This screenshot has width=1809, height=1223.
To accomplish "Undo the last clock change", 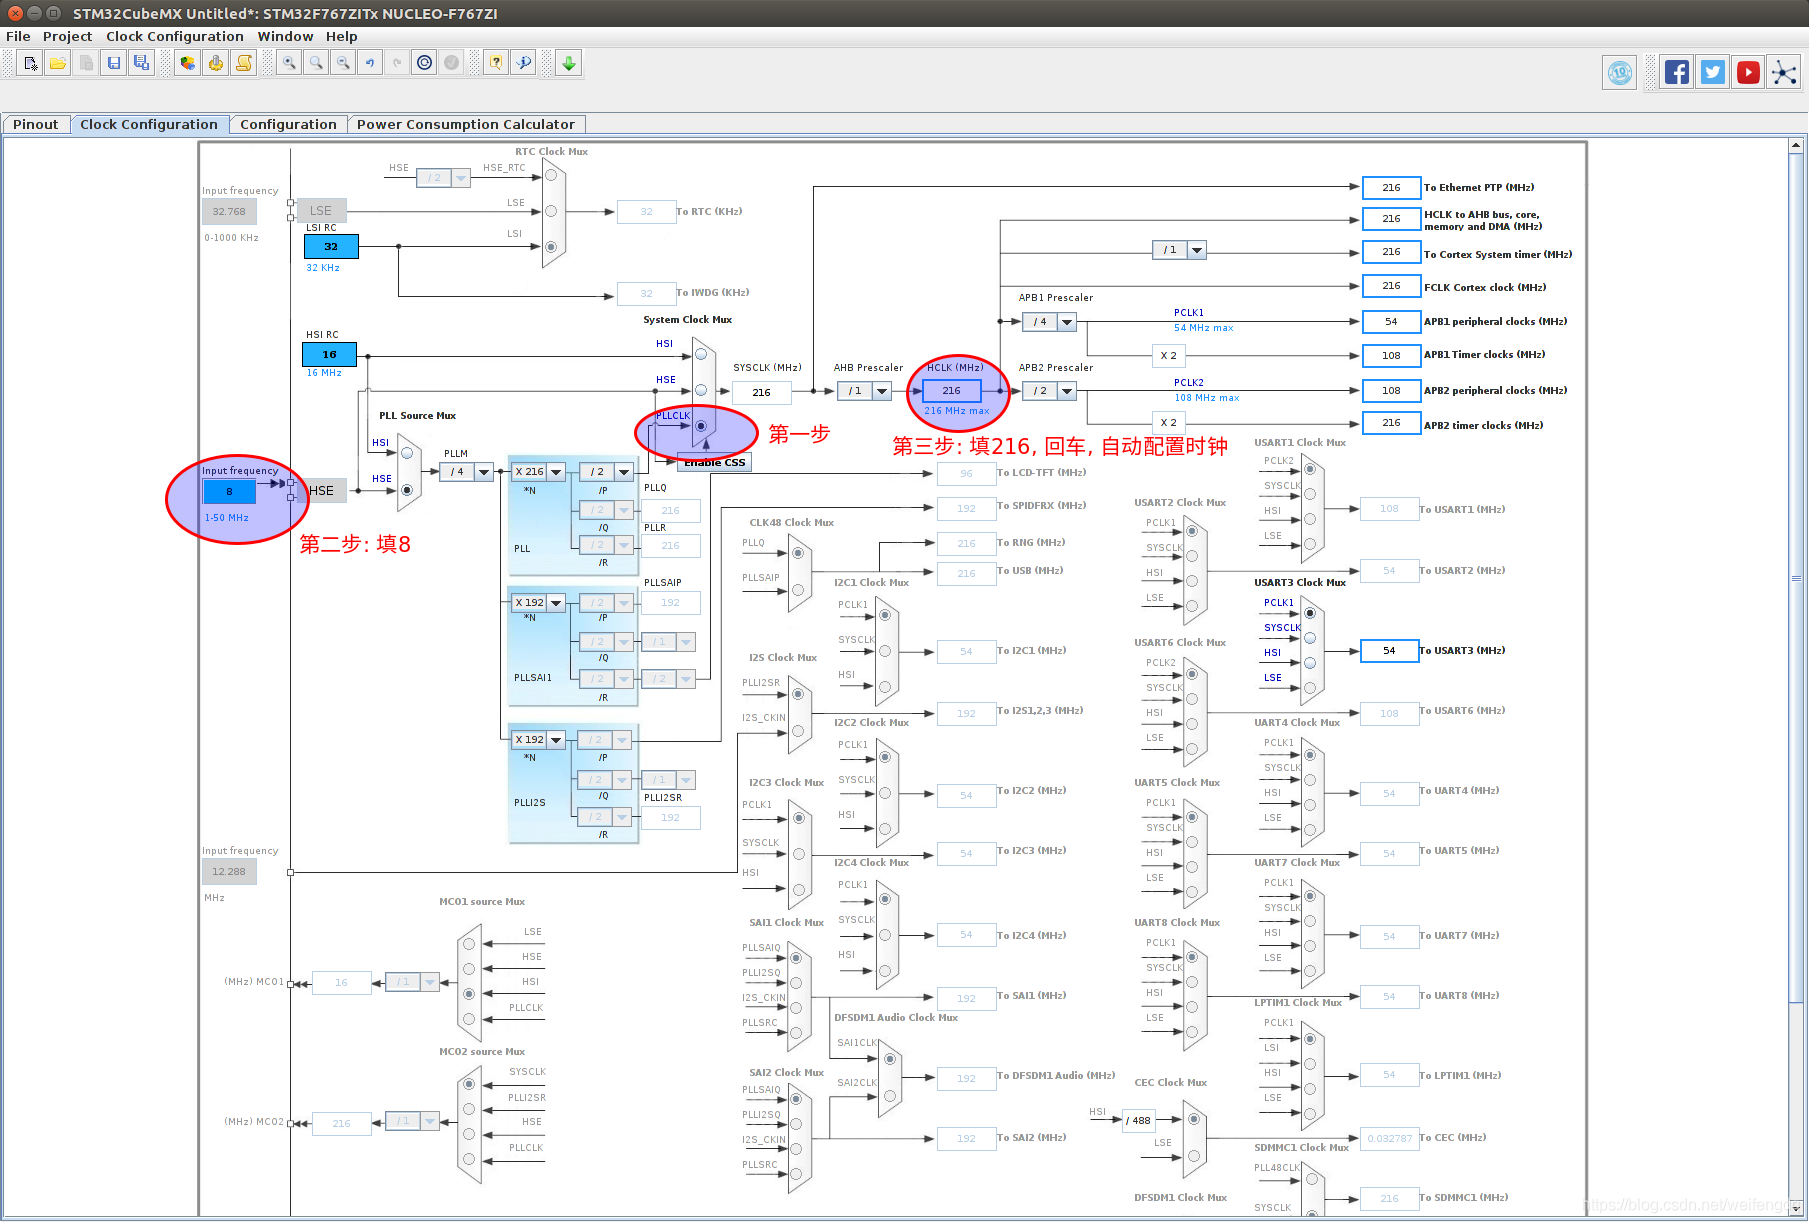I will [370, 63].
